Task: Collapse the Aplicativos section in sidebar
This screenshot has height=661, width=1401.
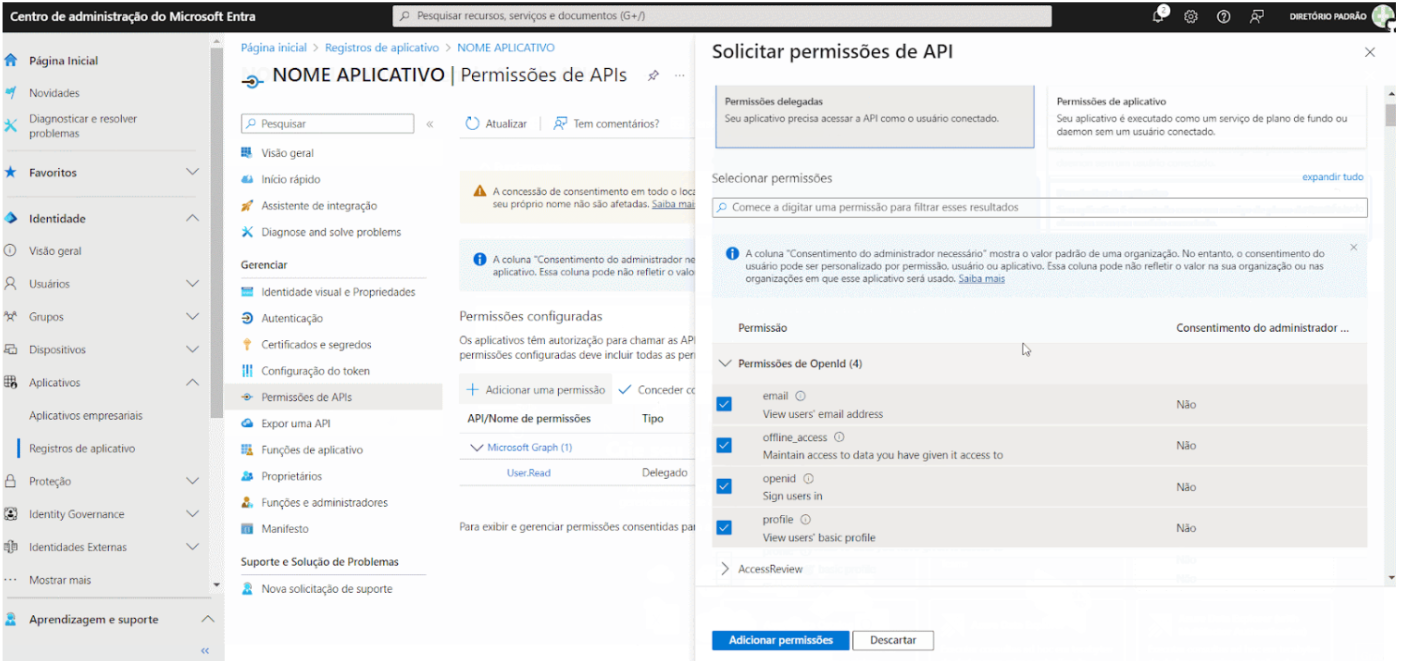Action: (x=193, y=383)
